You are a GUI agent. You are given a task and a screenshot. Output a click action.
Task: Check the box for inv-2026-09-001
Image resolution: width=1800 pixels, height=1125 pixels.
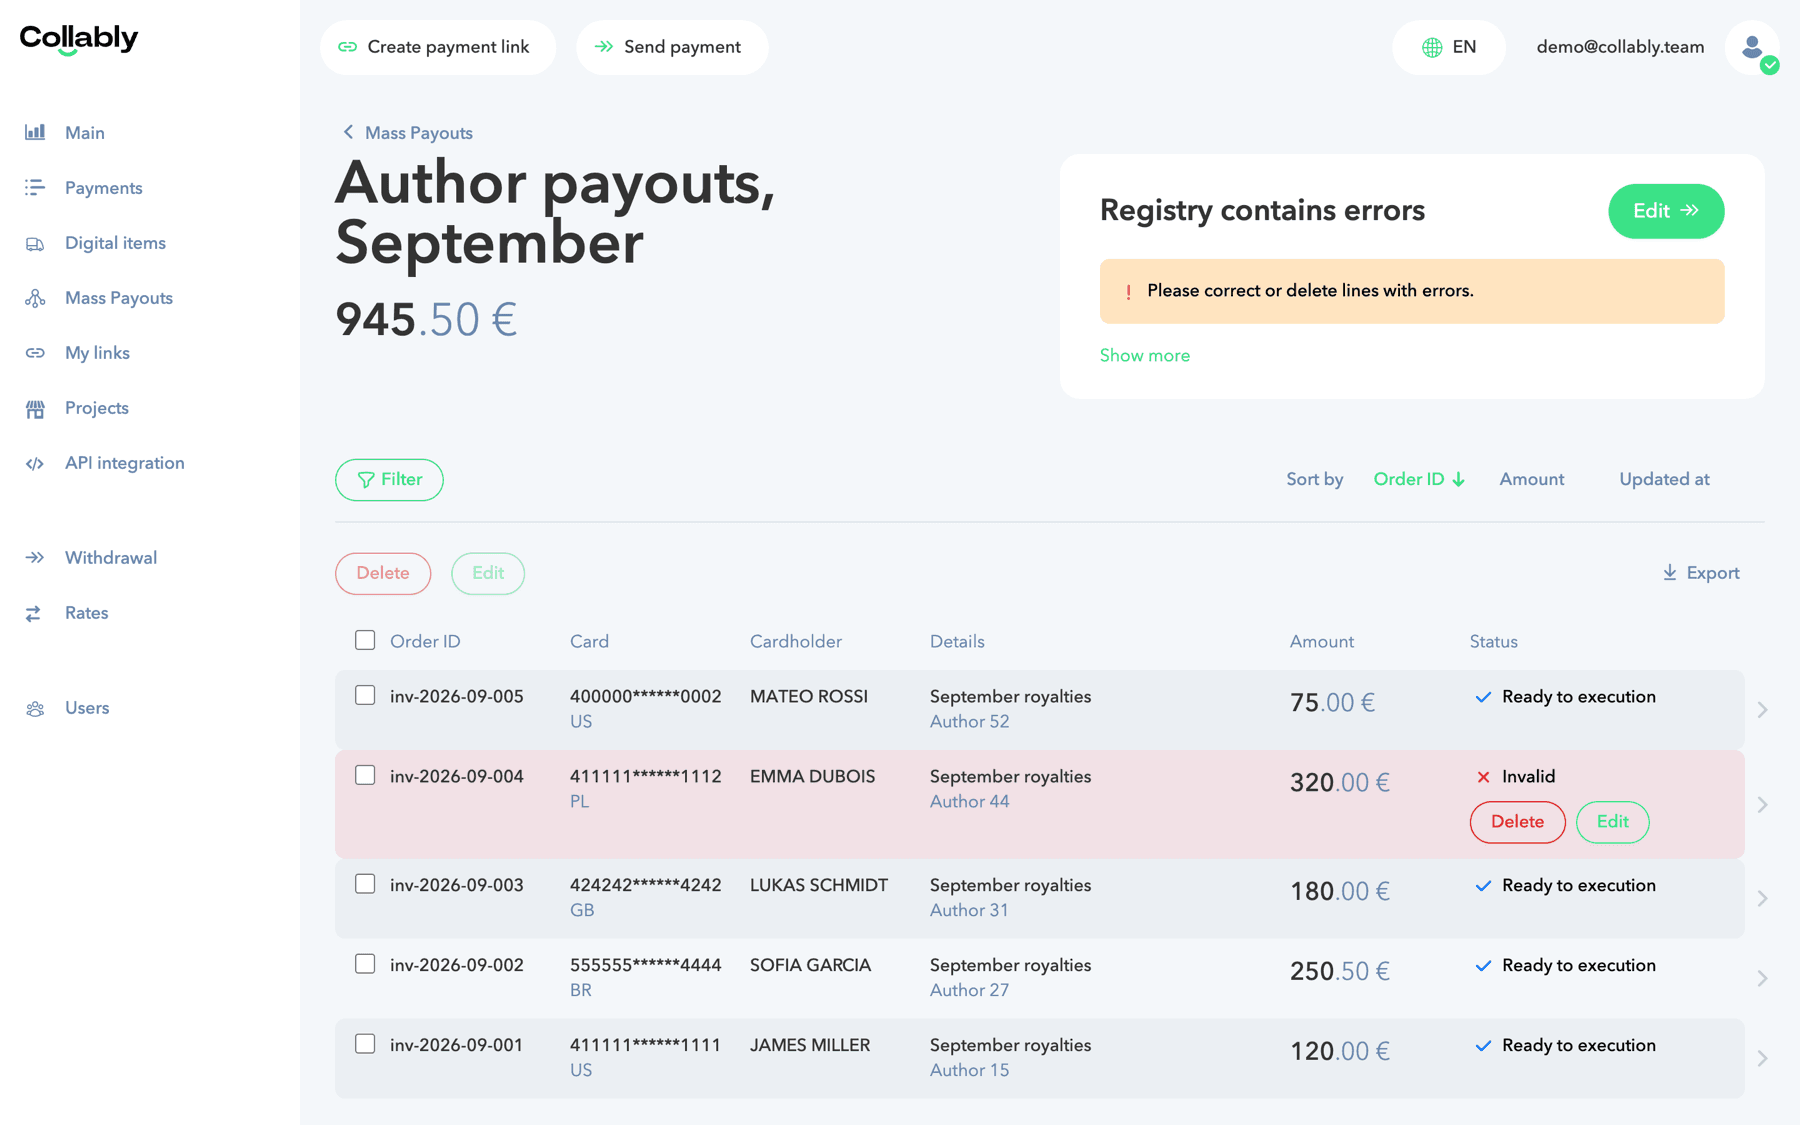click(365, 1044)
